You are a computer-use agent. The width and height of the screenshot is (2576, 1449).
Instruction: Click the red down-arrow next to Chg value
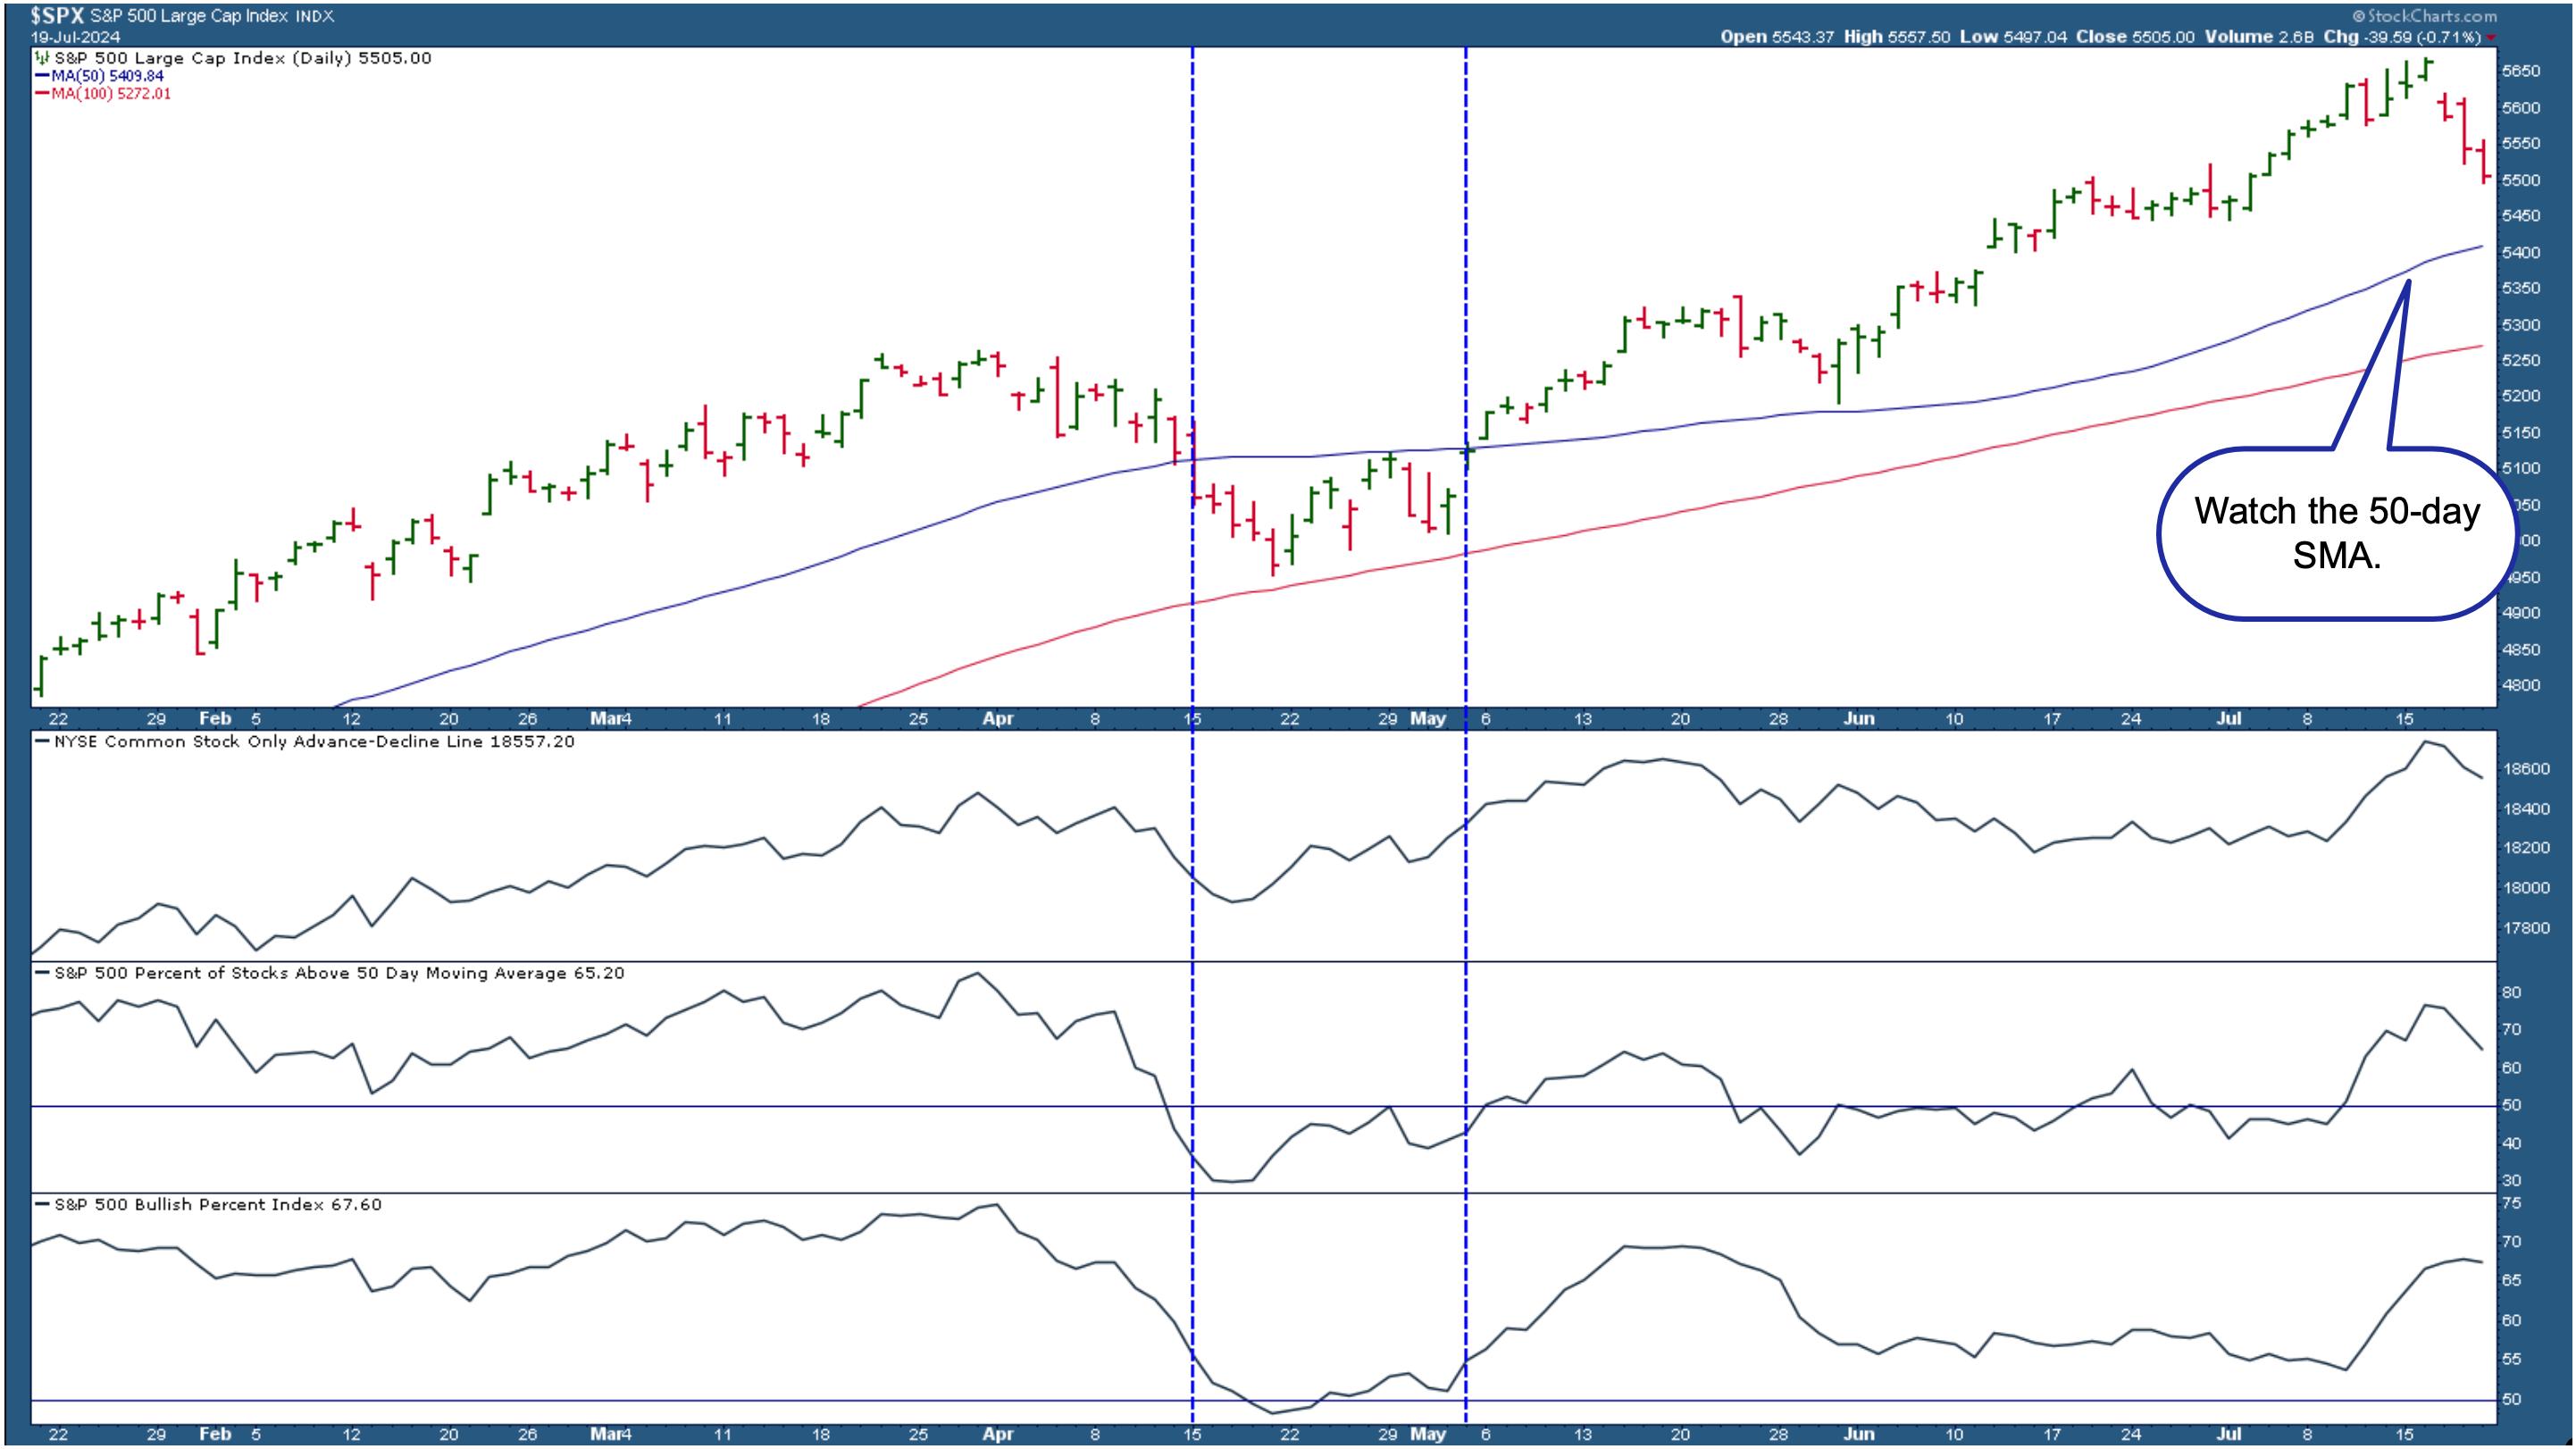2489,38
